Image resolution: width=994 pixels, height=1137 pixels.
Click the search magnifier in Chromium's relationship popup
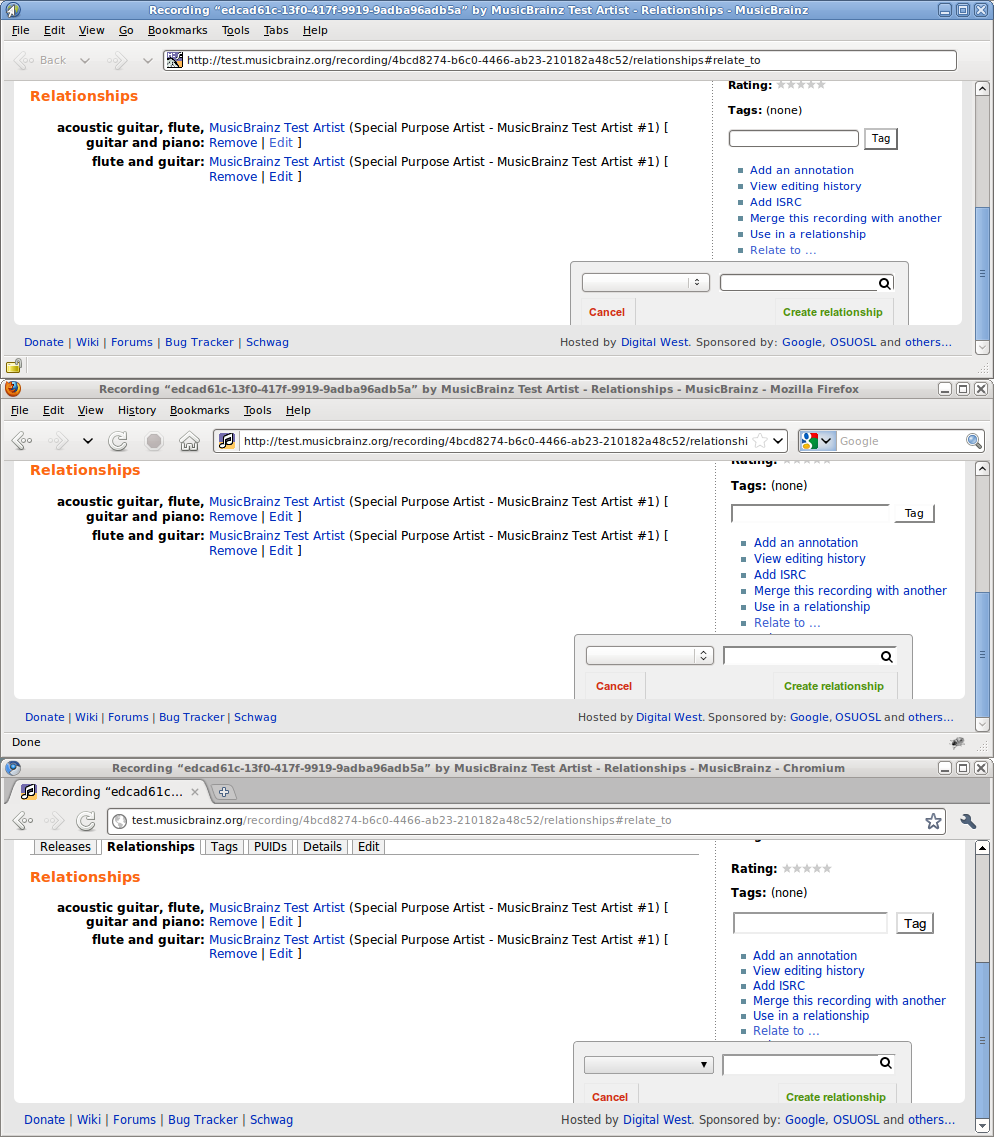point(885,1064)
